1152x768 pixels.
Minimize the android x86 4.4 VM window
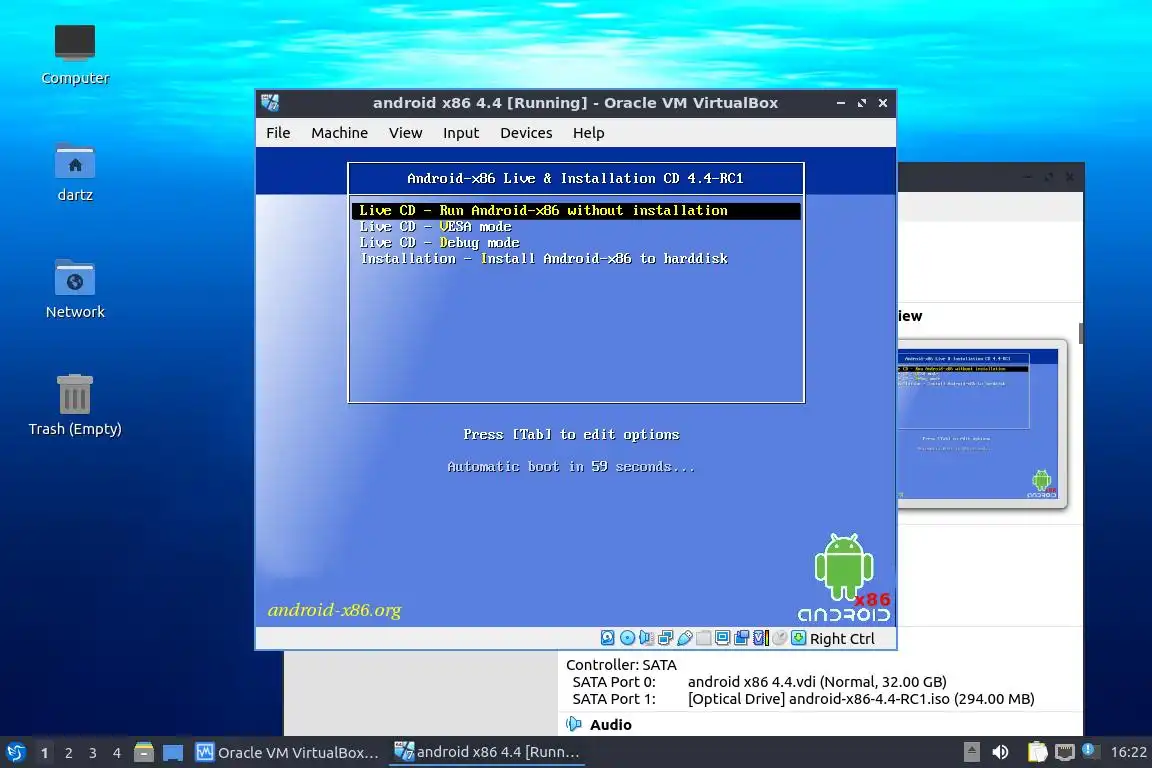point(840,103)
